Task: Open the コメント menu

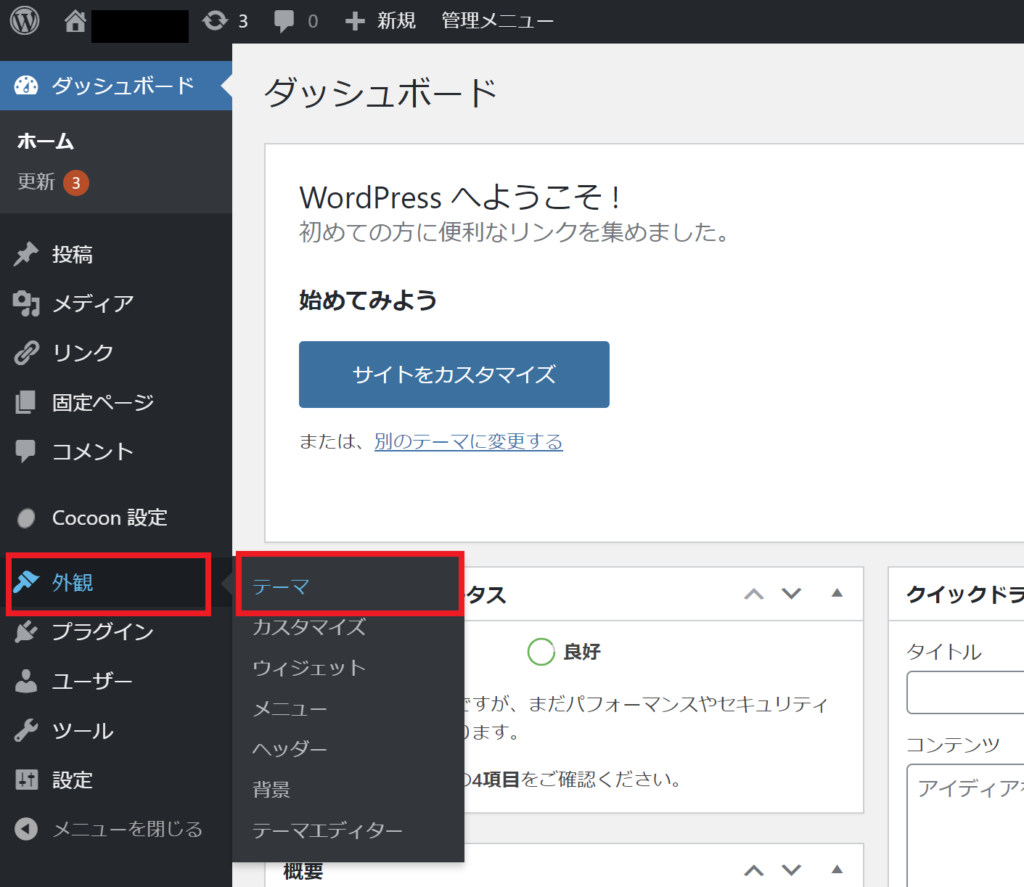Action: (x=116, y=451)
